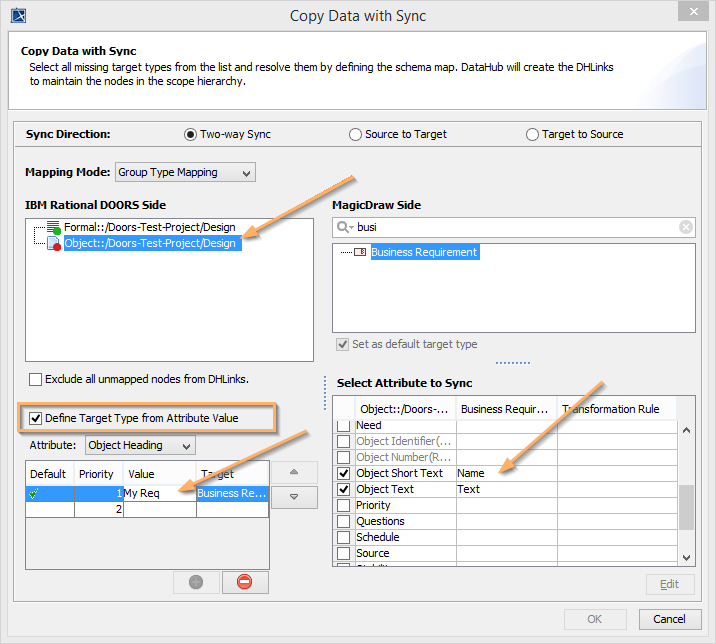Click the 'Text' mapping cell for Object Text
716x644 pixels.
point(506,489)
